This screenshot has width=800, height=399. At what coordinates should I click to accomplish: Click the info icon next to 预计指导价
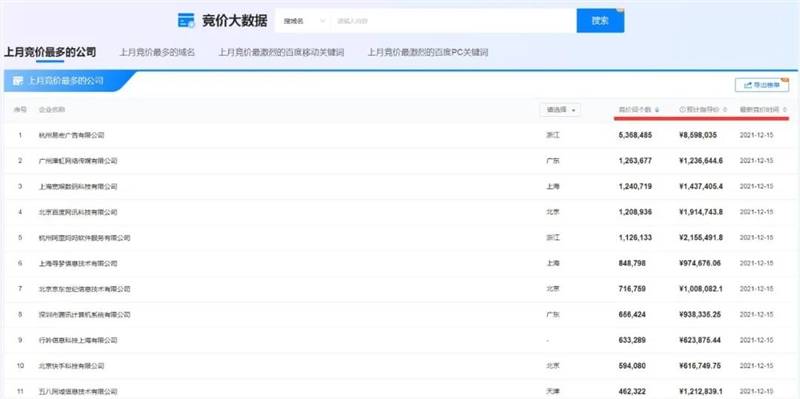click(682, 110)
